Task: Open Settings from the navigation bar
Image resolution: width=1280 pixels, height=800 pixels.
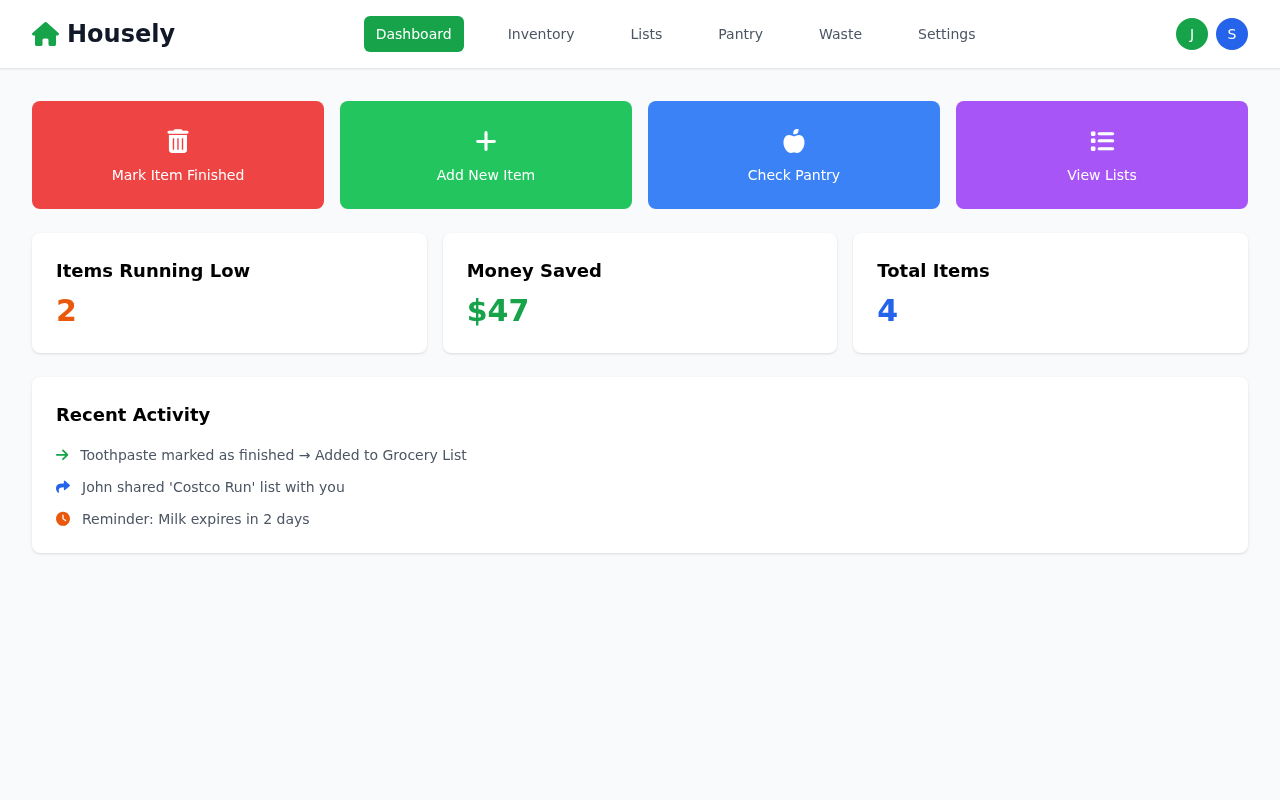Action: [x=947, y=34]
